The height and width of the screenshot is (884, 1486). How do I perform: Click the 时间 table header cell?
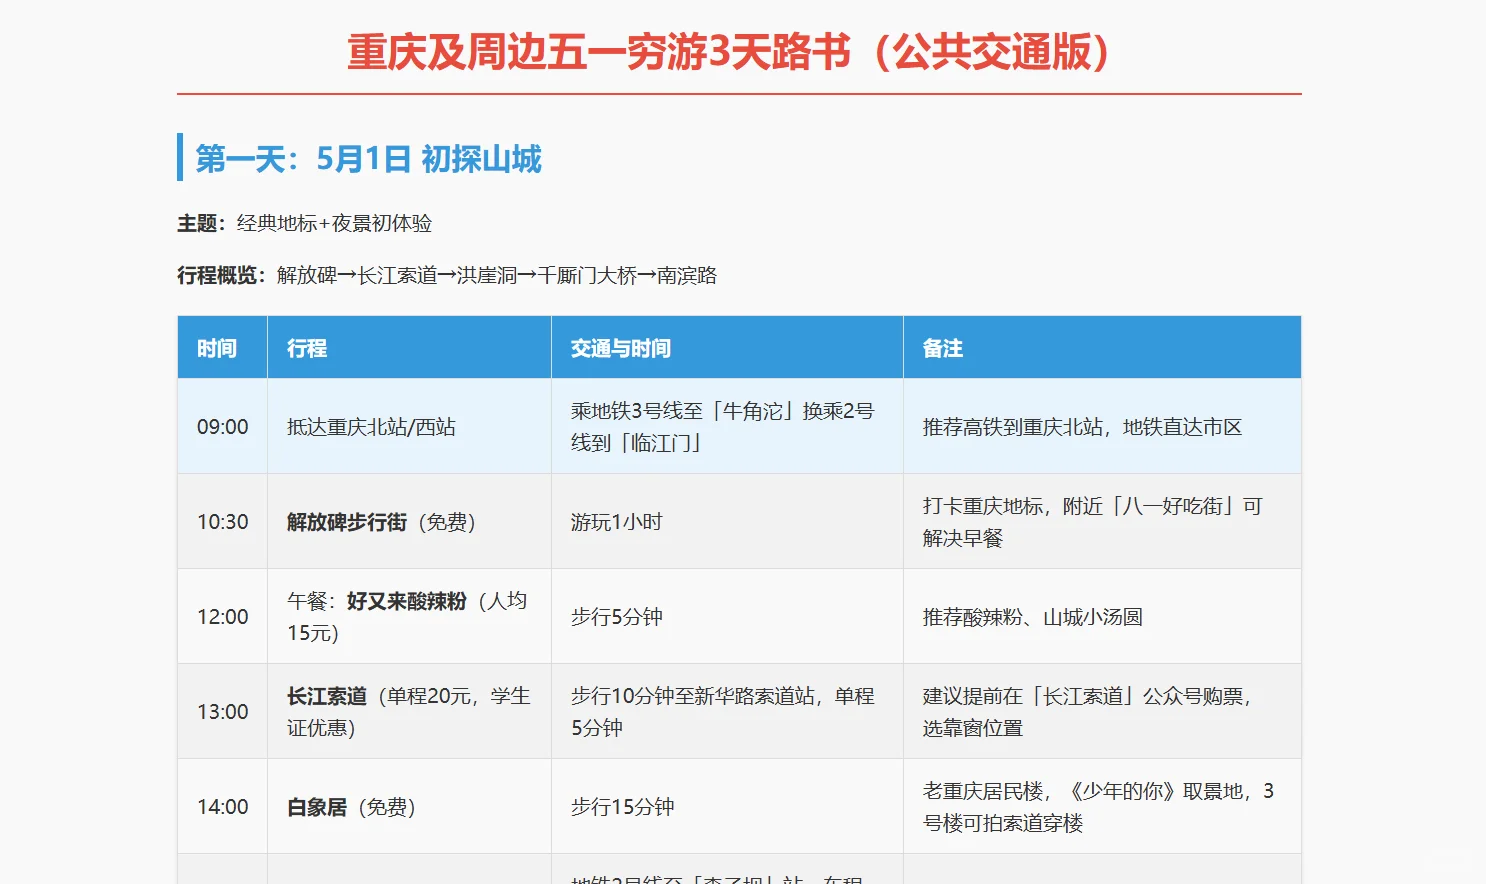(x=221, y=347)
